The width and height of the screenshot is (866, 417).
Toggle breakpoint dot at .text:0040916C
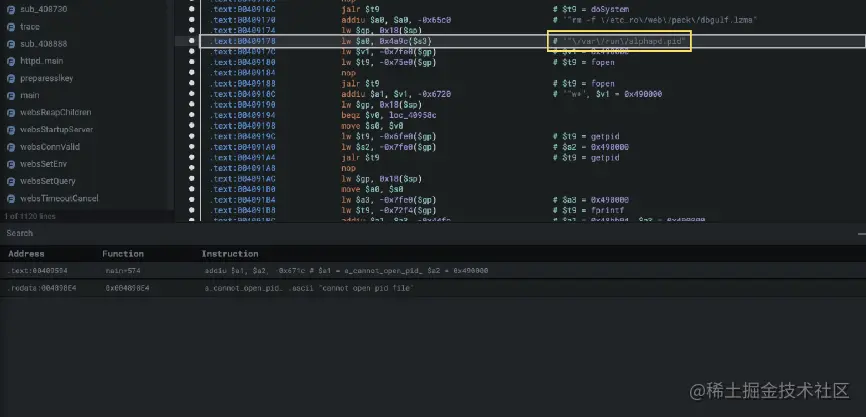192,9
